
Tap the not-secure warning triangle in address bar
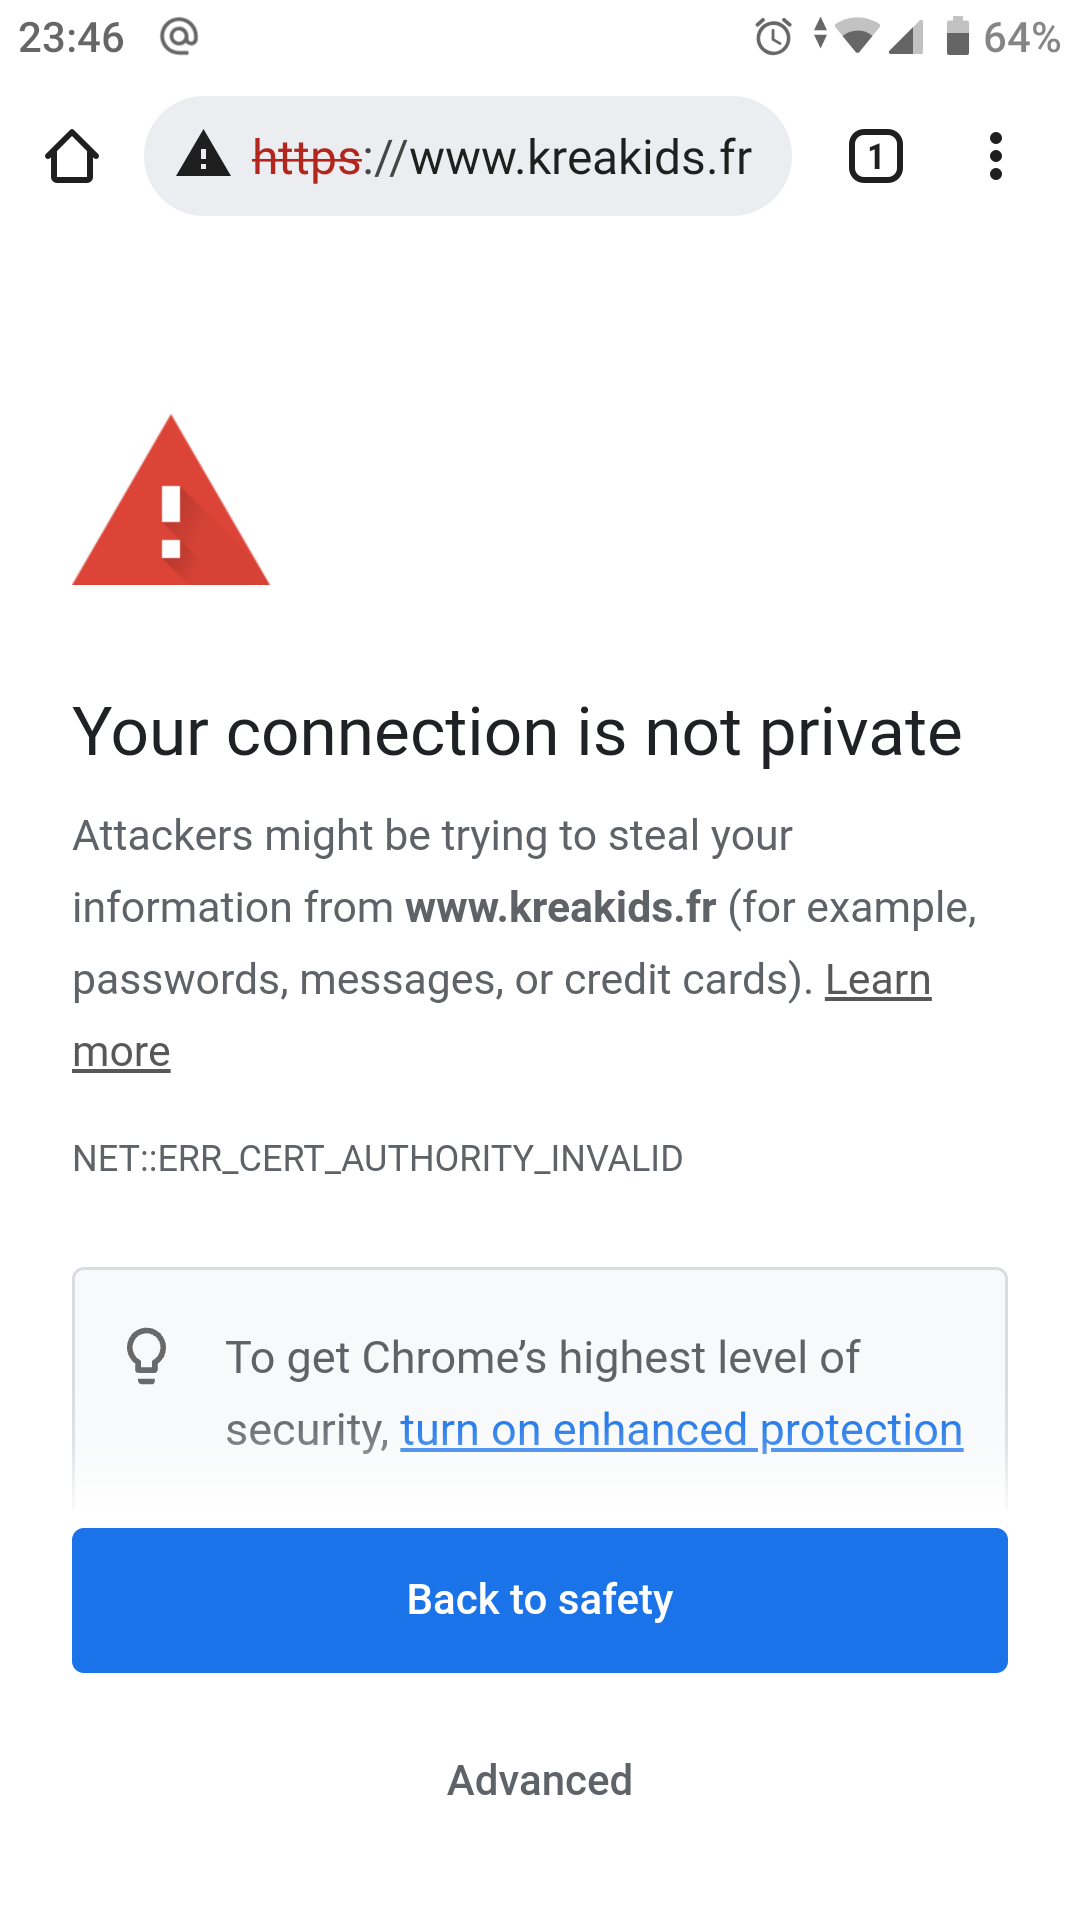click(x=204, y=155)
